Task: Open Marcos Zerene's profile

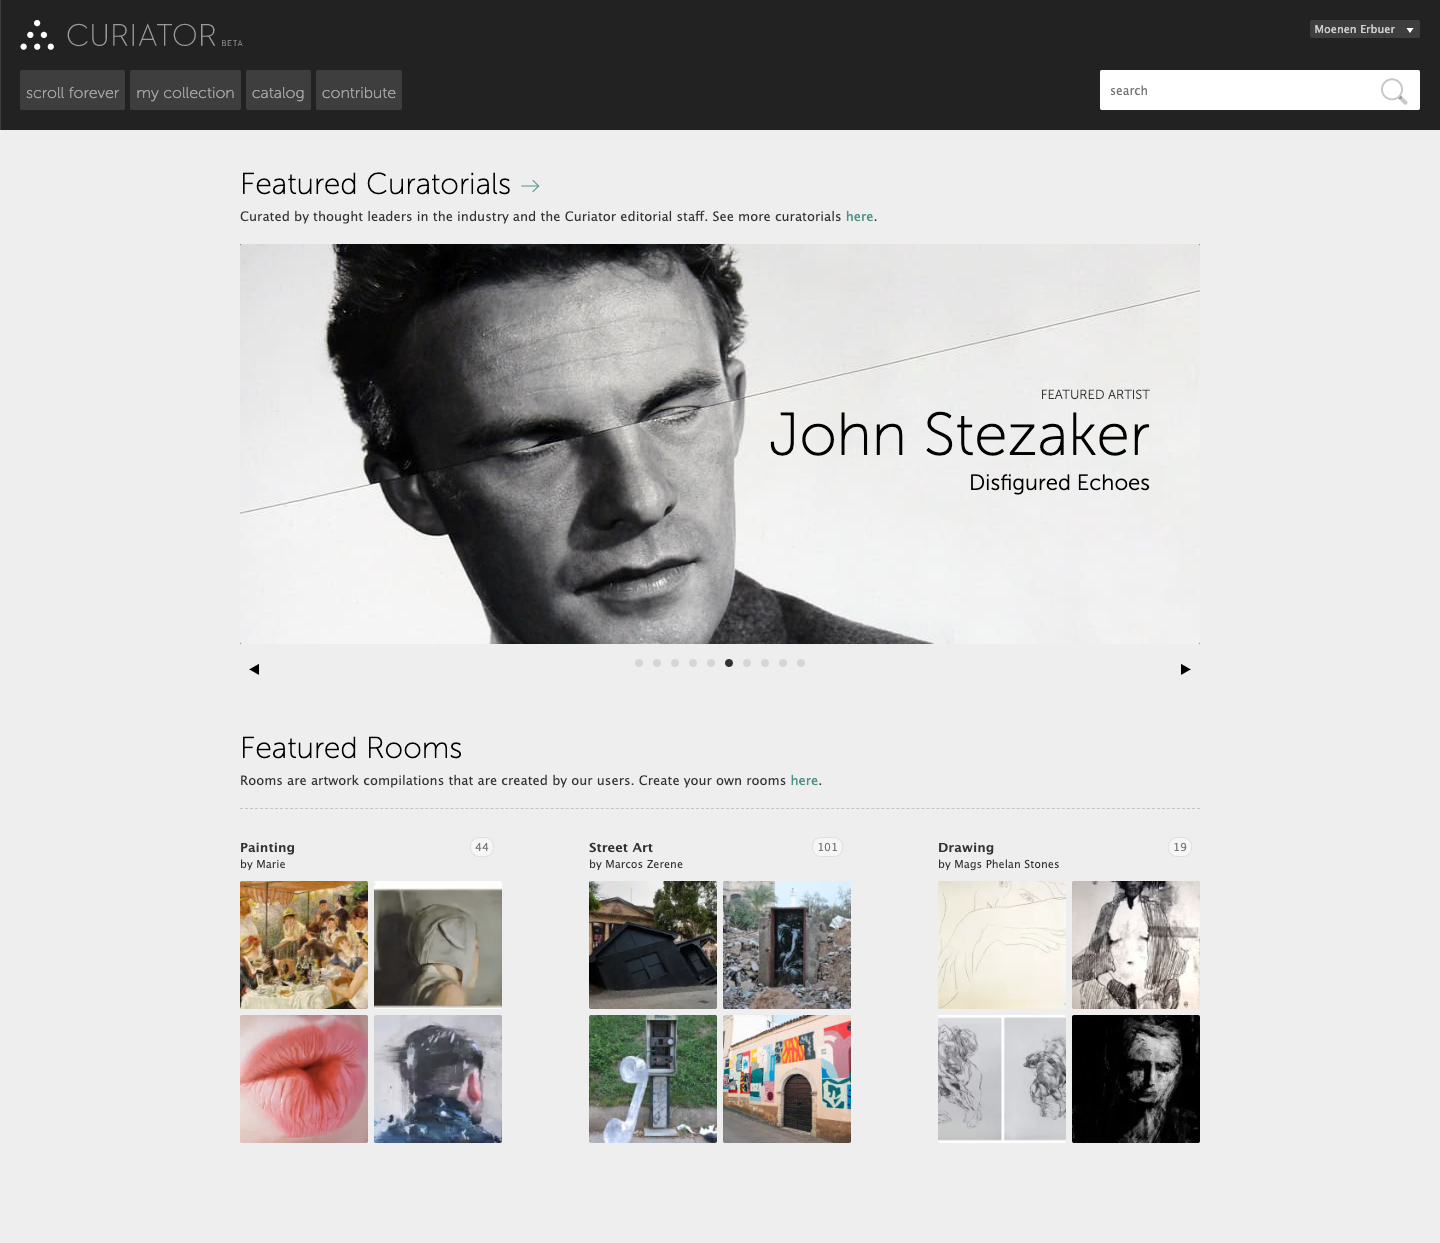Action: click(x=644, y=864)
